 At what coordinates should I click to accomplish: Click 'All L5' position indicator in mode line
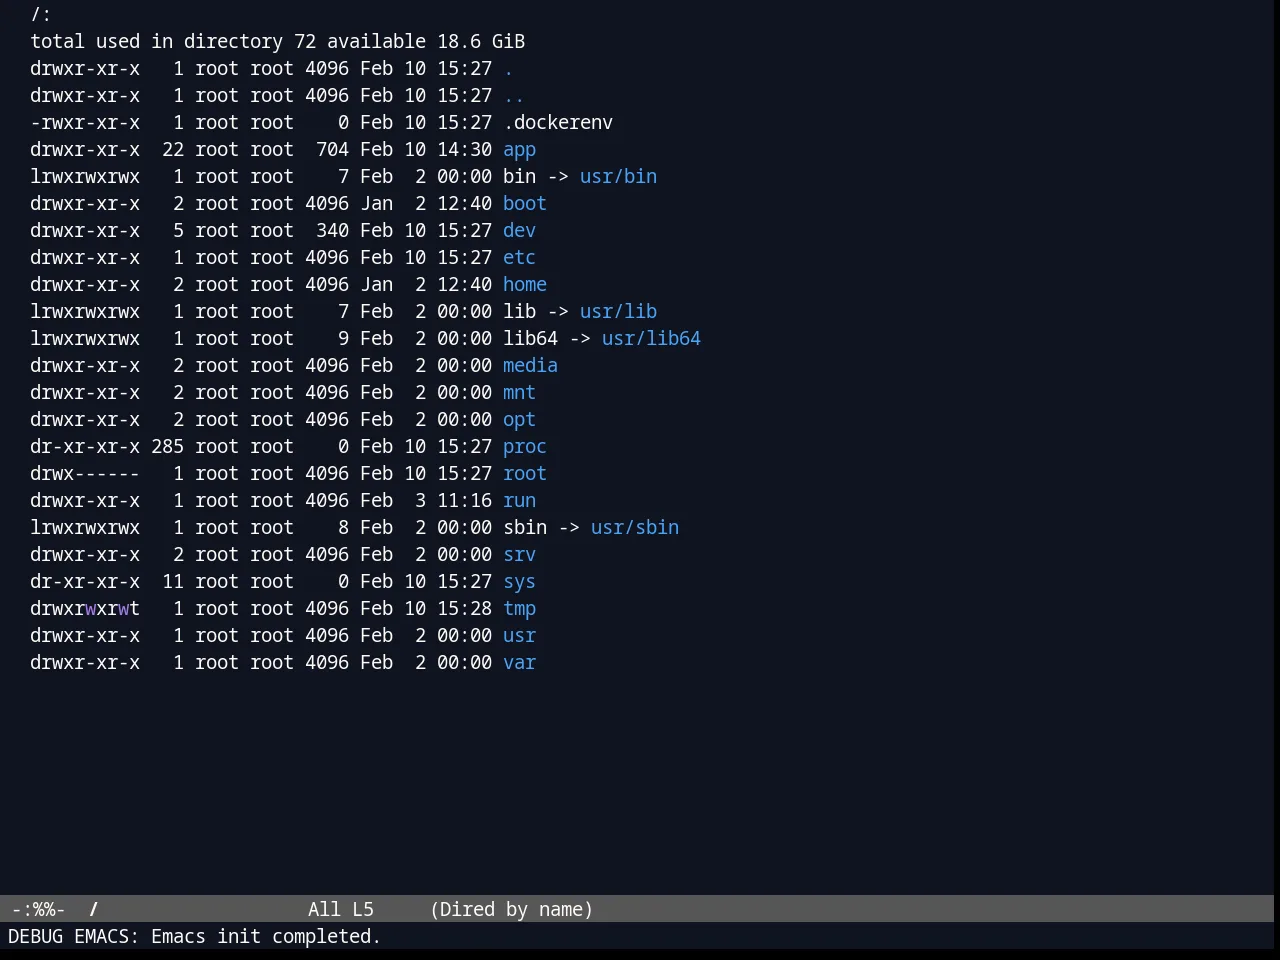pos(341,909)
